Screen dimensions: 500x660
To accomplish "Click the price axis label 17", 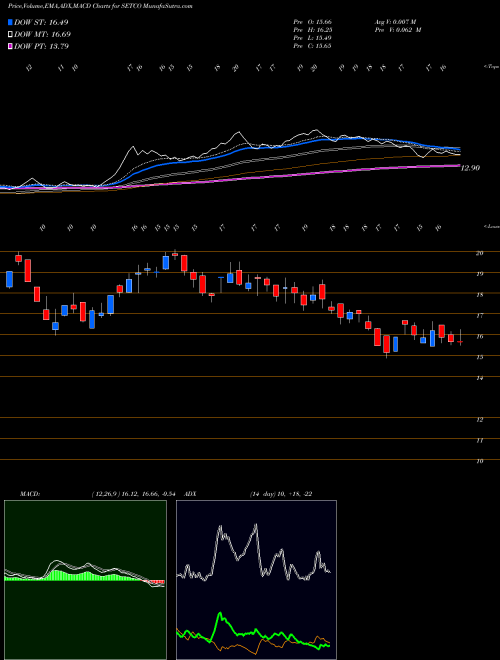I will coord(479,315).
